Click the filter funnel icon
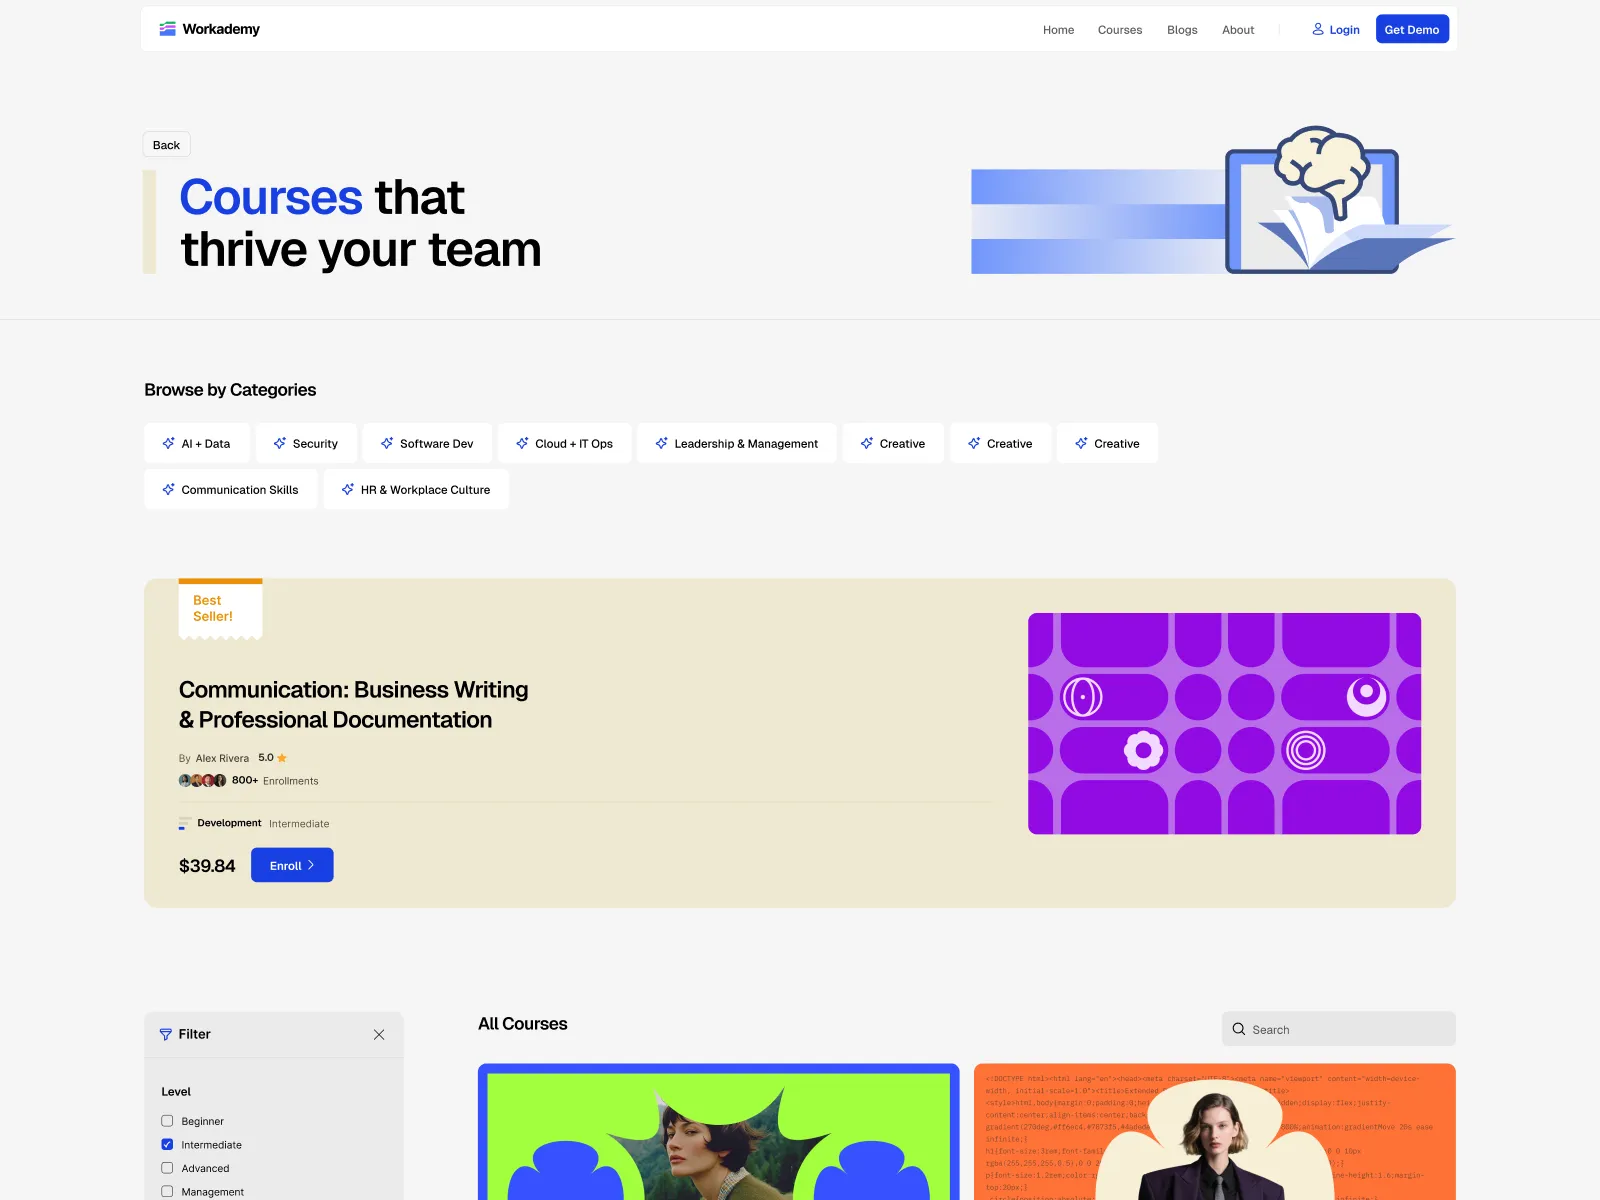This screenshot has height=1200, width=1600. pos(166,1034)
